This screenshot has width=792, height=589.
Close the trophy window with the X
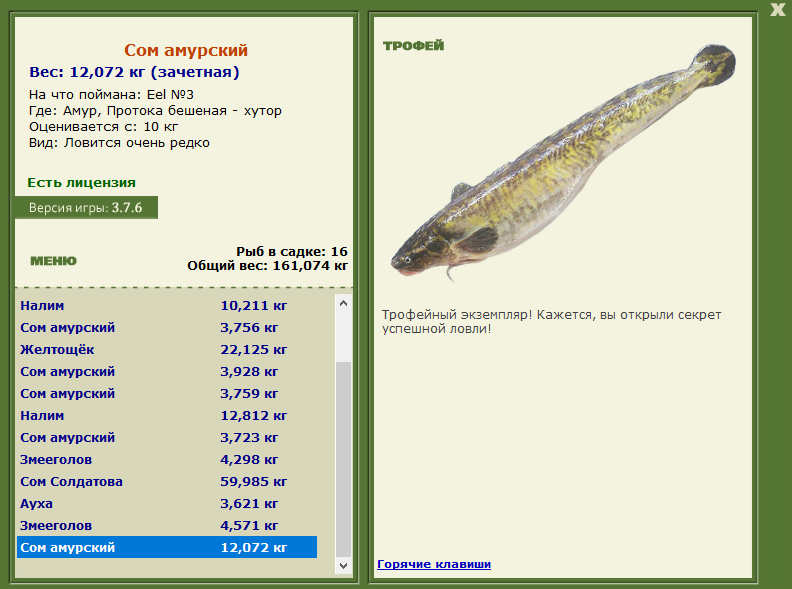click(778, 9)
